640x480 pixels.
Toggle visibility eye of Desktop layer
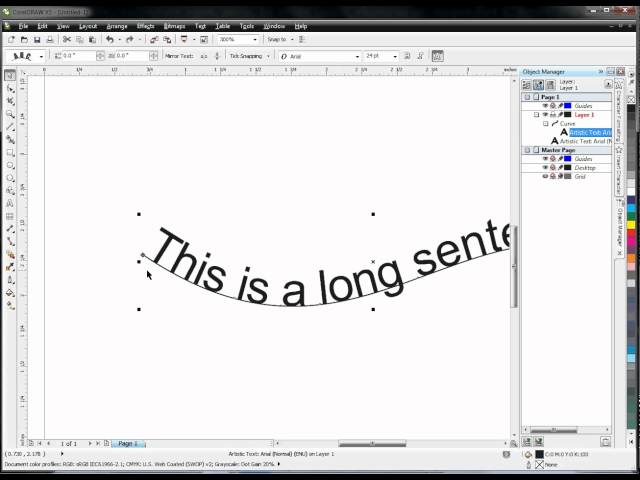click(545, 168)
